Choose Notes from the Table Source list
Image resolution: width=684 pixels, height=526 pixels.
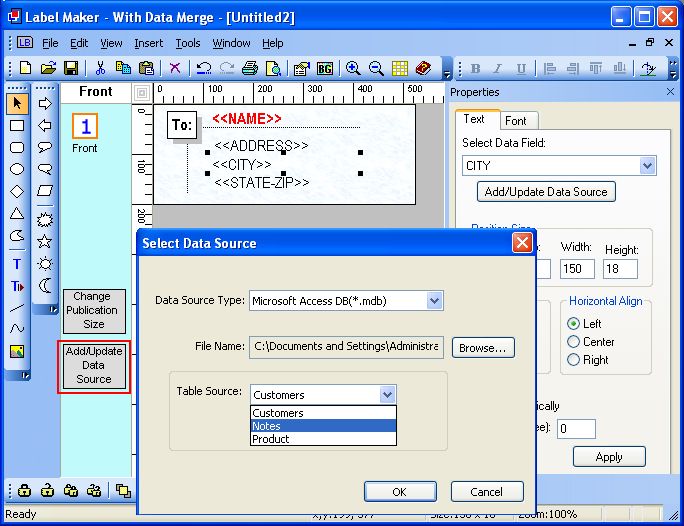pos(323,426)
